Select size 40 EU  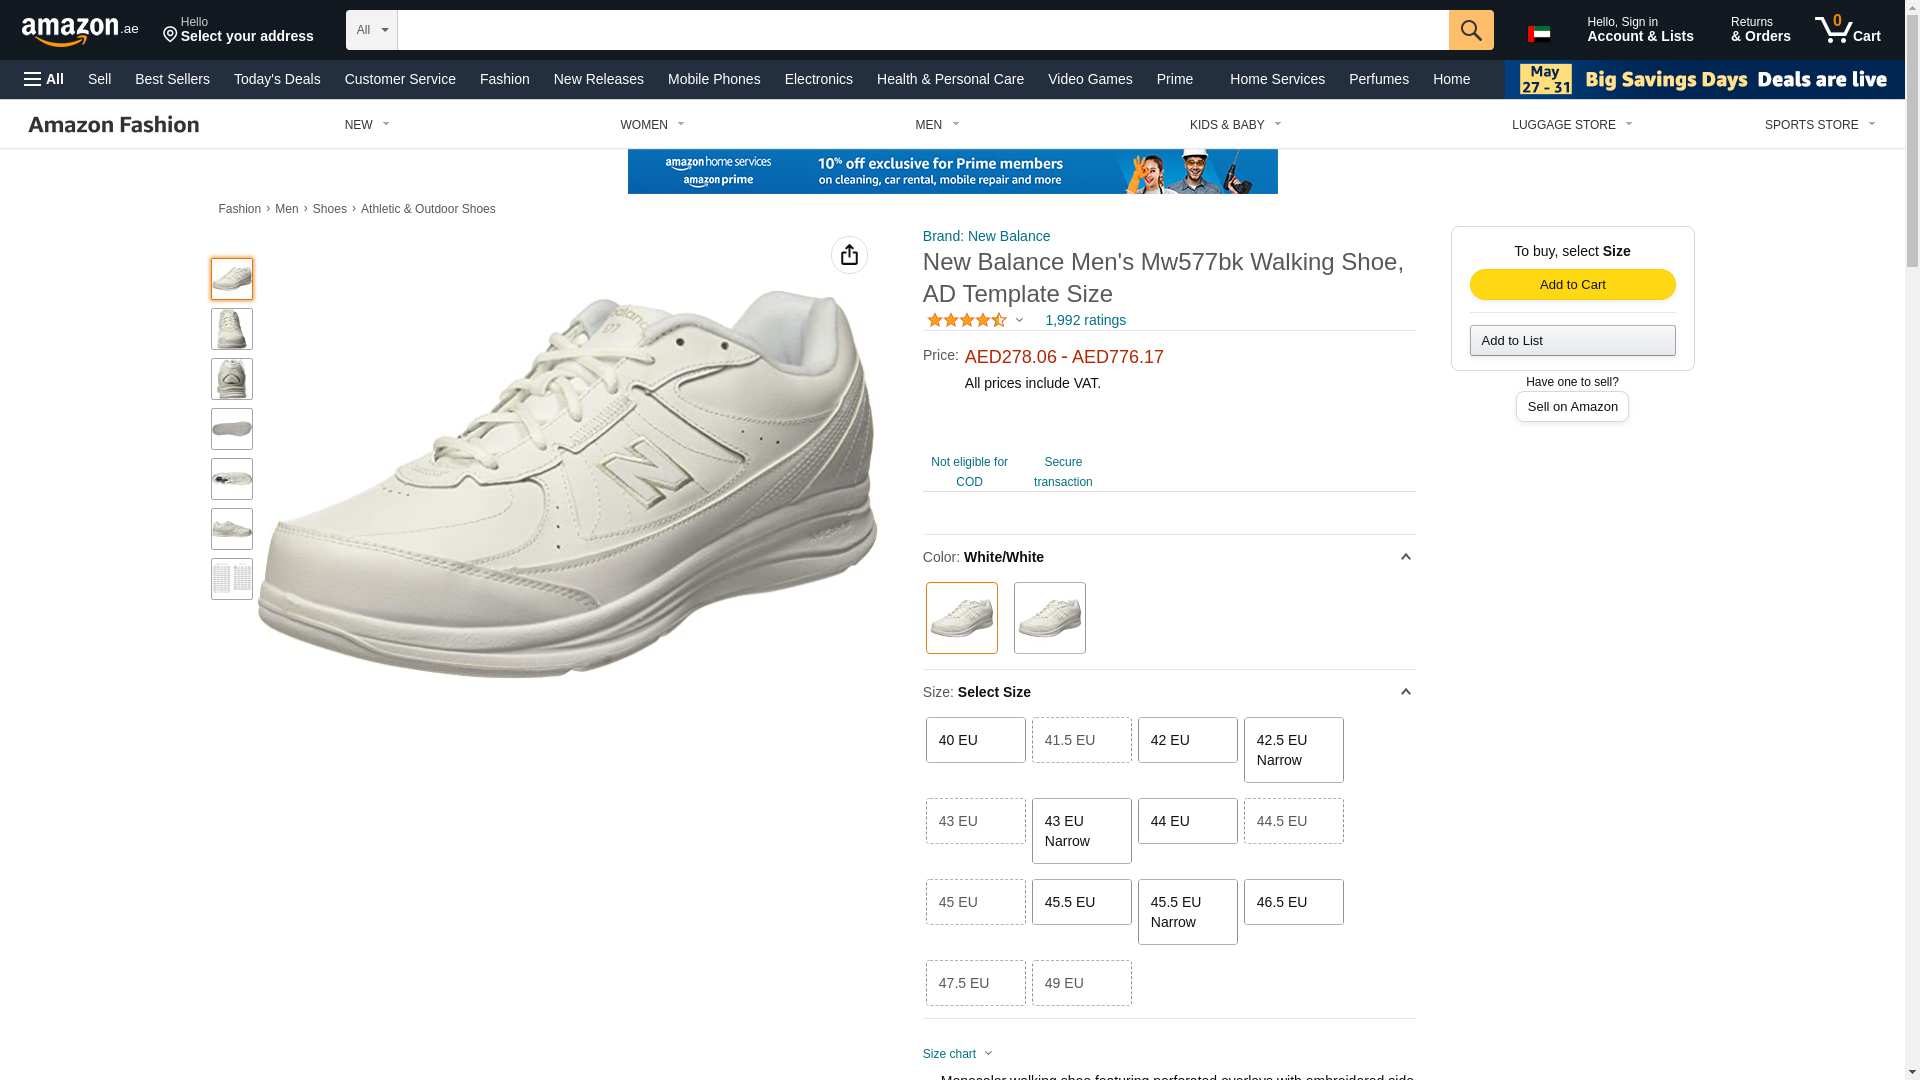975,740
